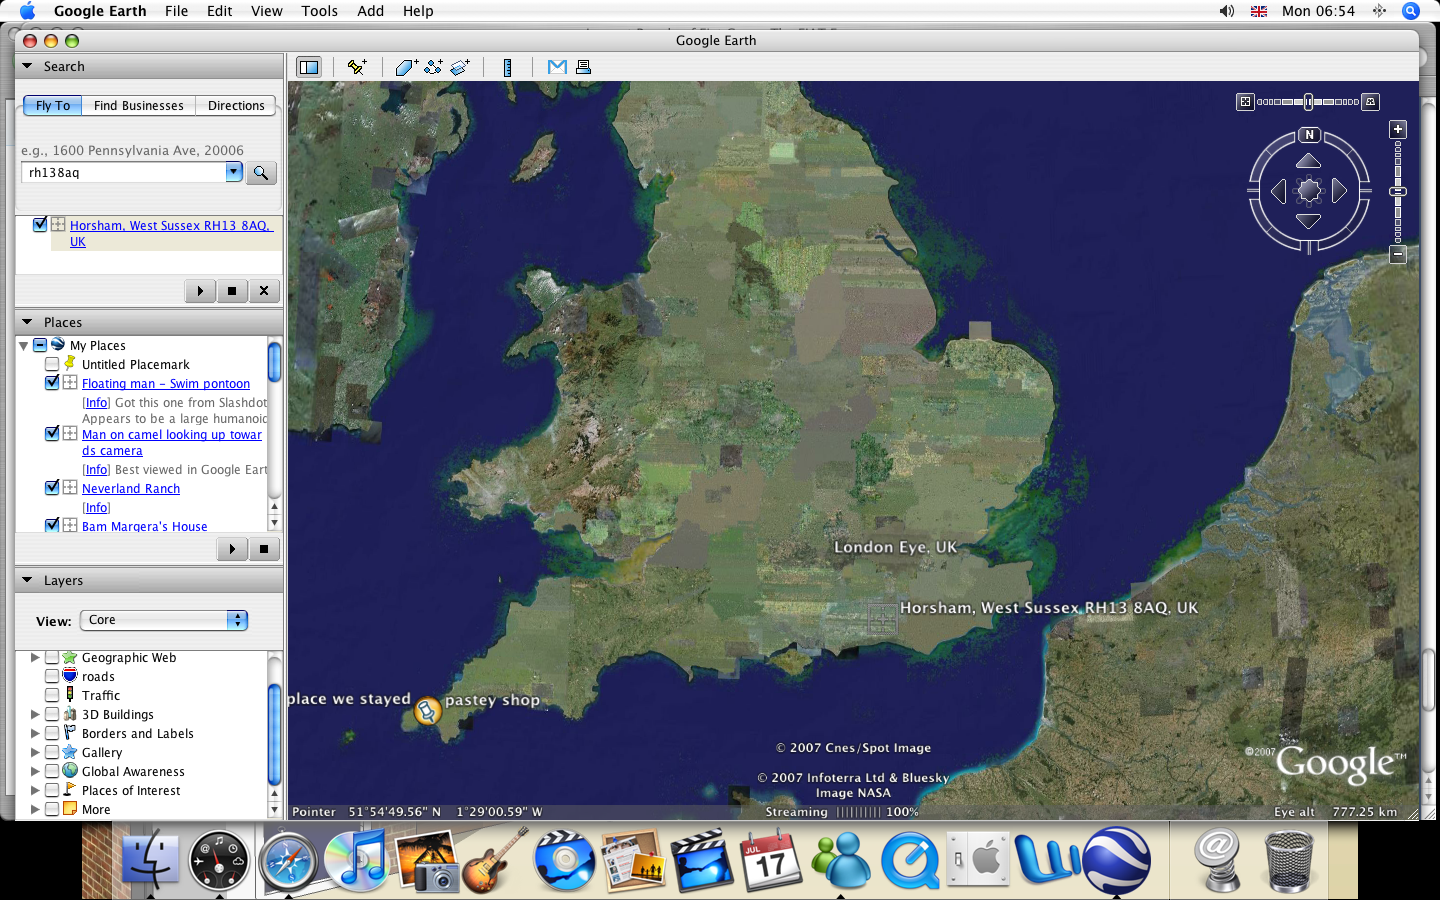The width and height of the screenshot is (1440, 900).
Task: Open the Ruler measurement tool
Action: [x=507, y=67]
